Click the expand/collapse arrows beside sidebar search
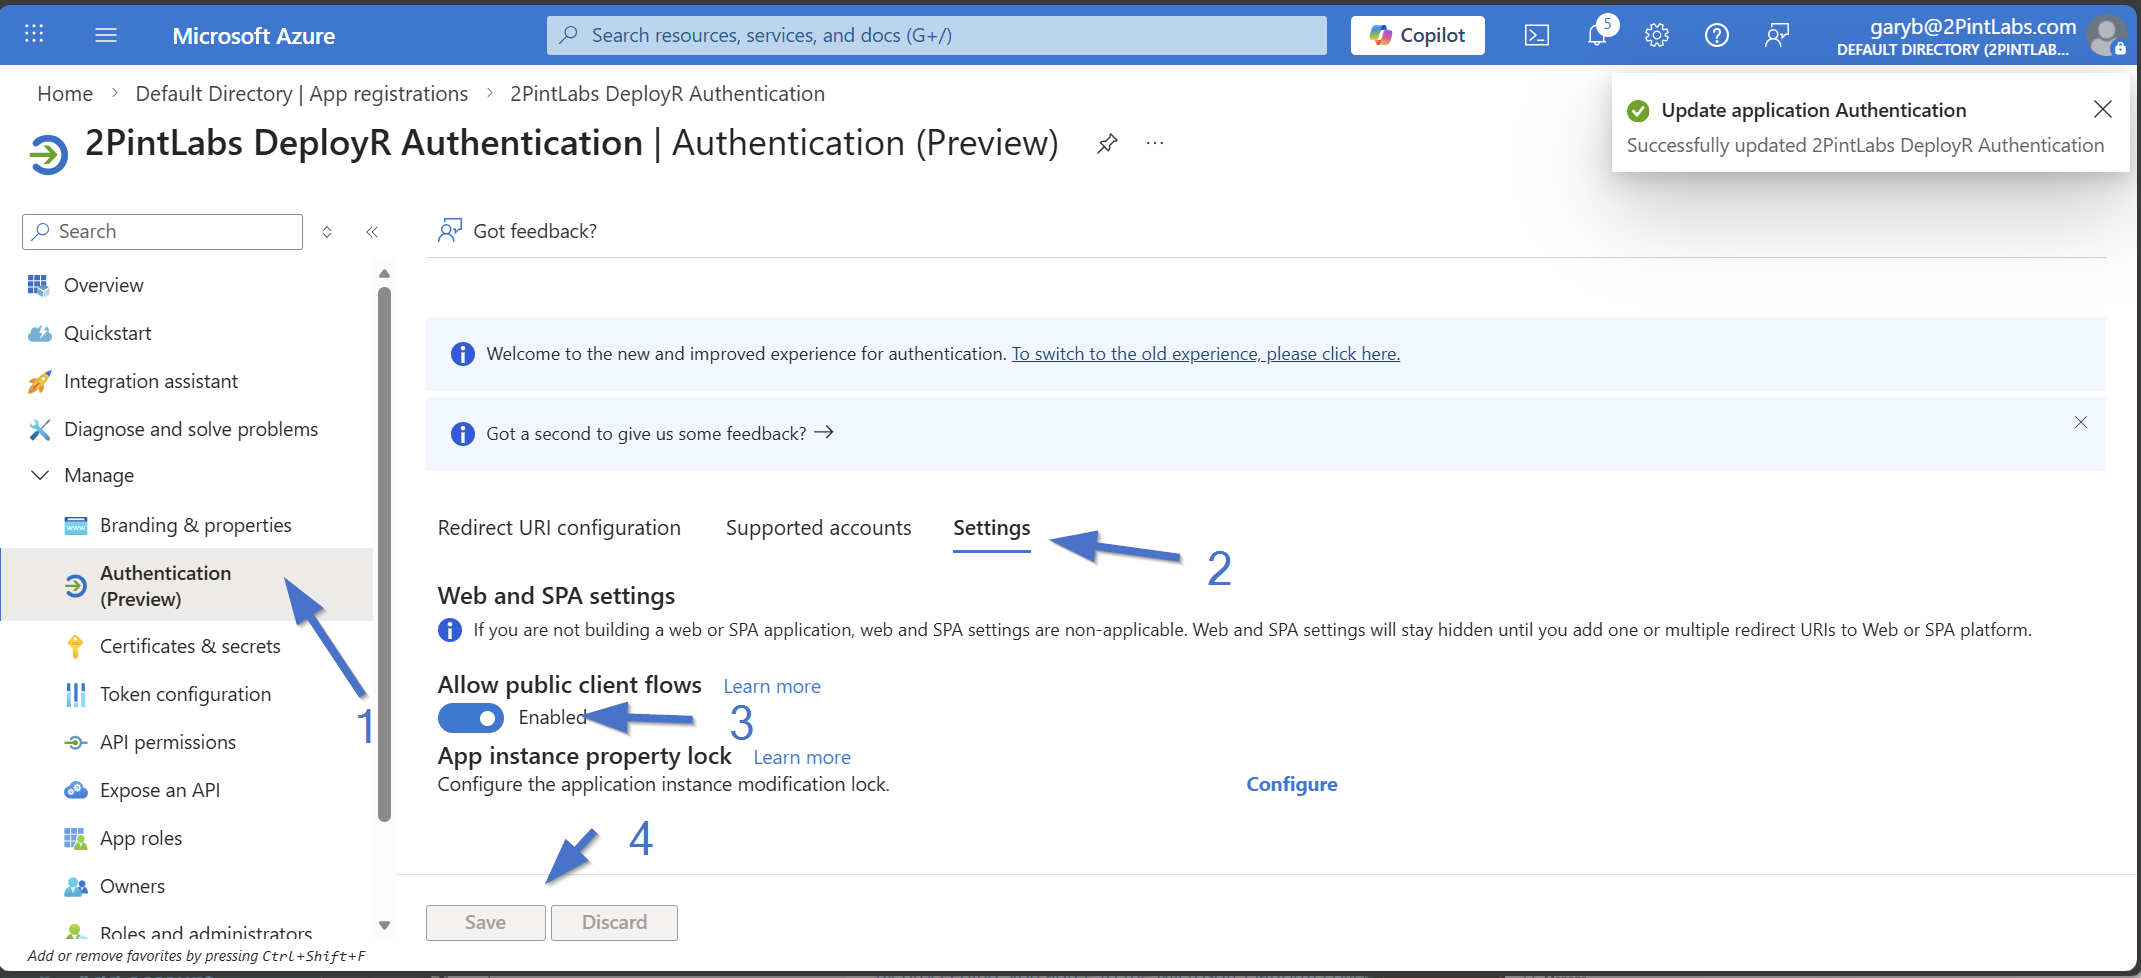Image resolution: width=2141 pixels, height=978 pixels. point(327,232)
